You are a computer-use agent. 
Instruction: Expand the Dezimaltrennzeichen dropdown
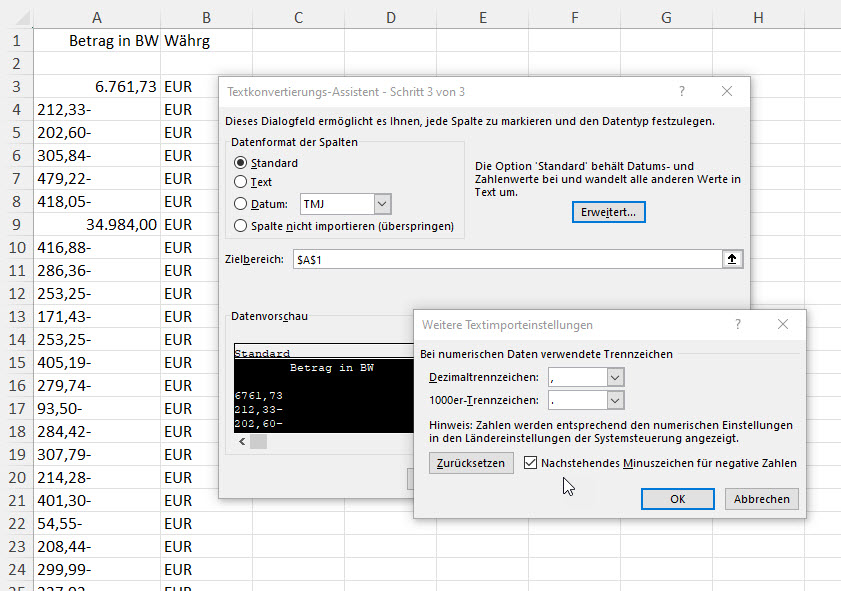pos(615,377)
